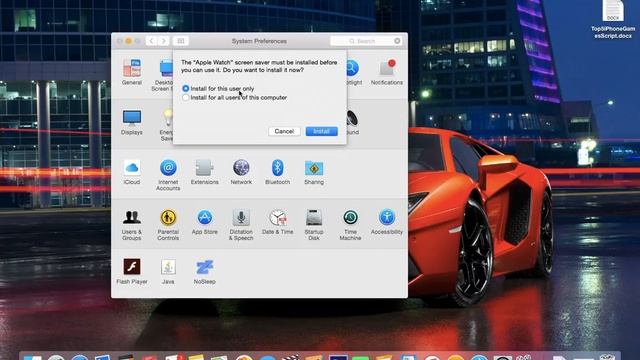Image resolution: width=640 pixels, height=360 pixels.
Task: Open the Notifications preferences pane
Action: coord(387,72)
